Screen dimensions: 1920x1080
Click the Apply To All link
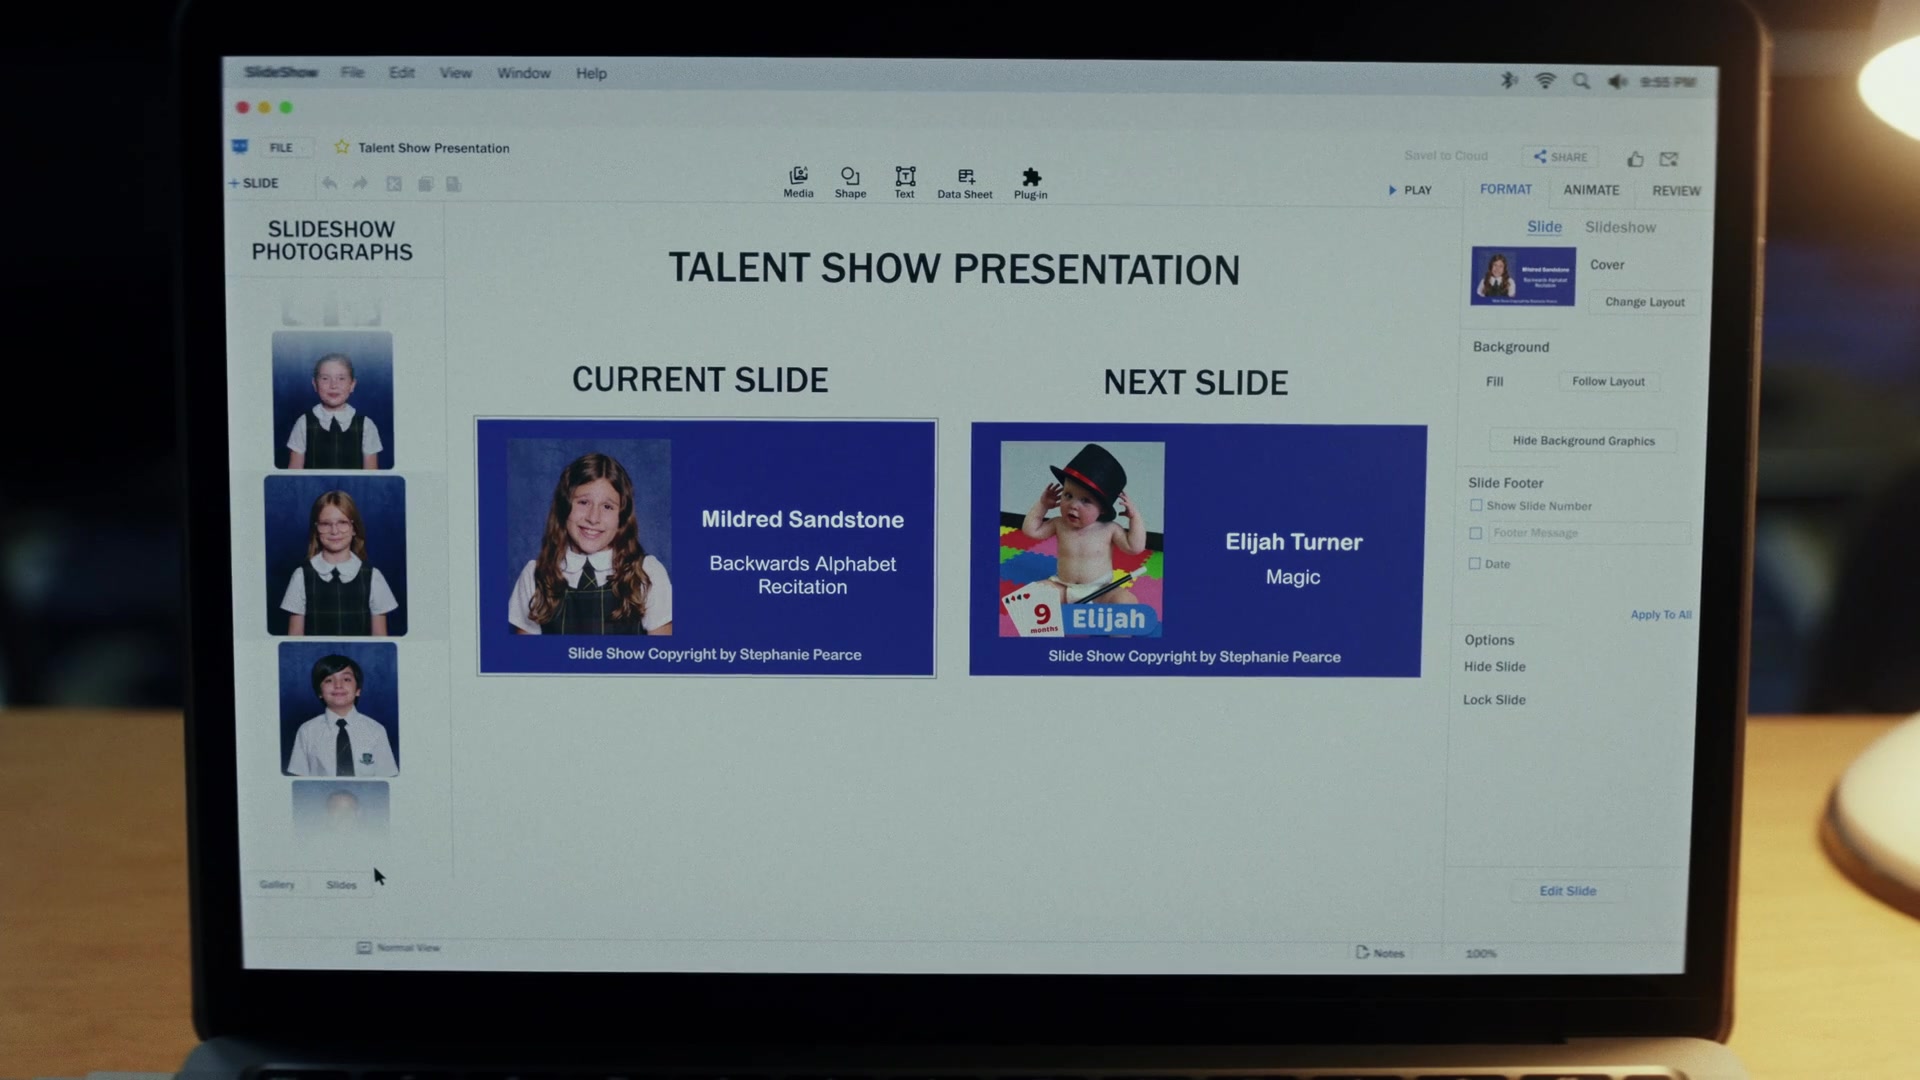tap(1661, 615)
